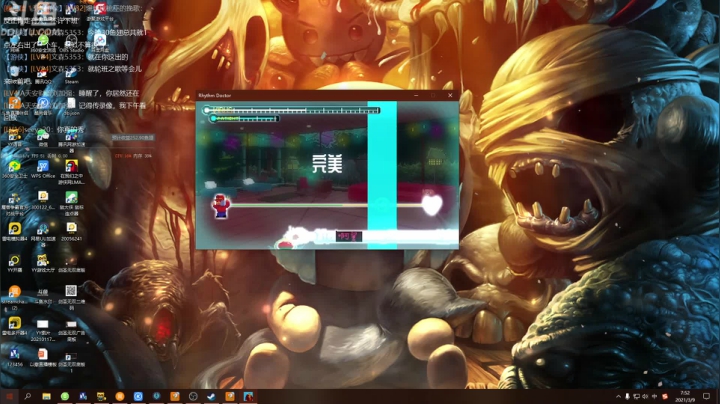720x404 pixels.
Task: Close the Rhythm Doctor window
Action: 450,95
